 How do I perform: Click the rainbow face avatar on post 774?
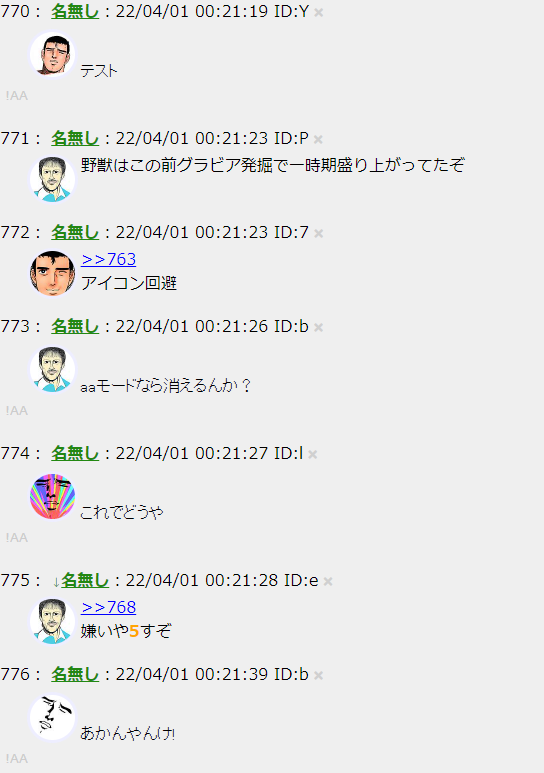[52, 496]
